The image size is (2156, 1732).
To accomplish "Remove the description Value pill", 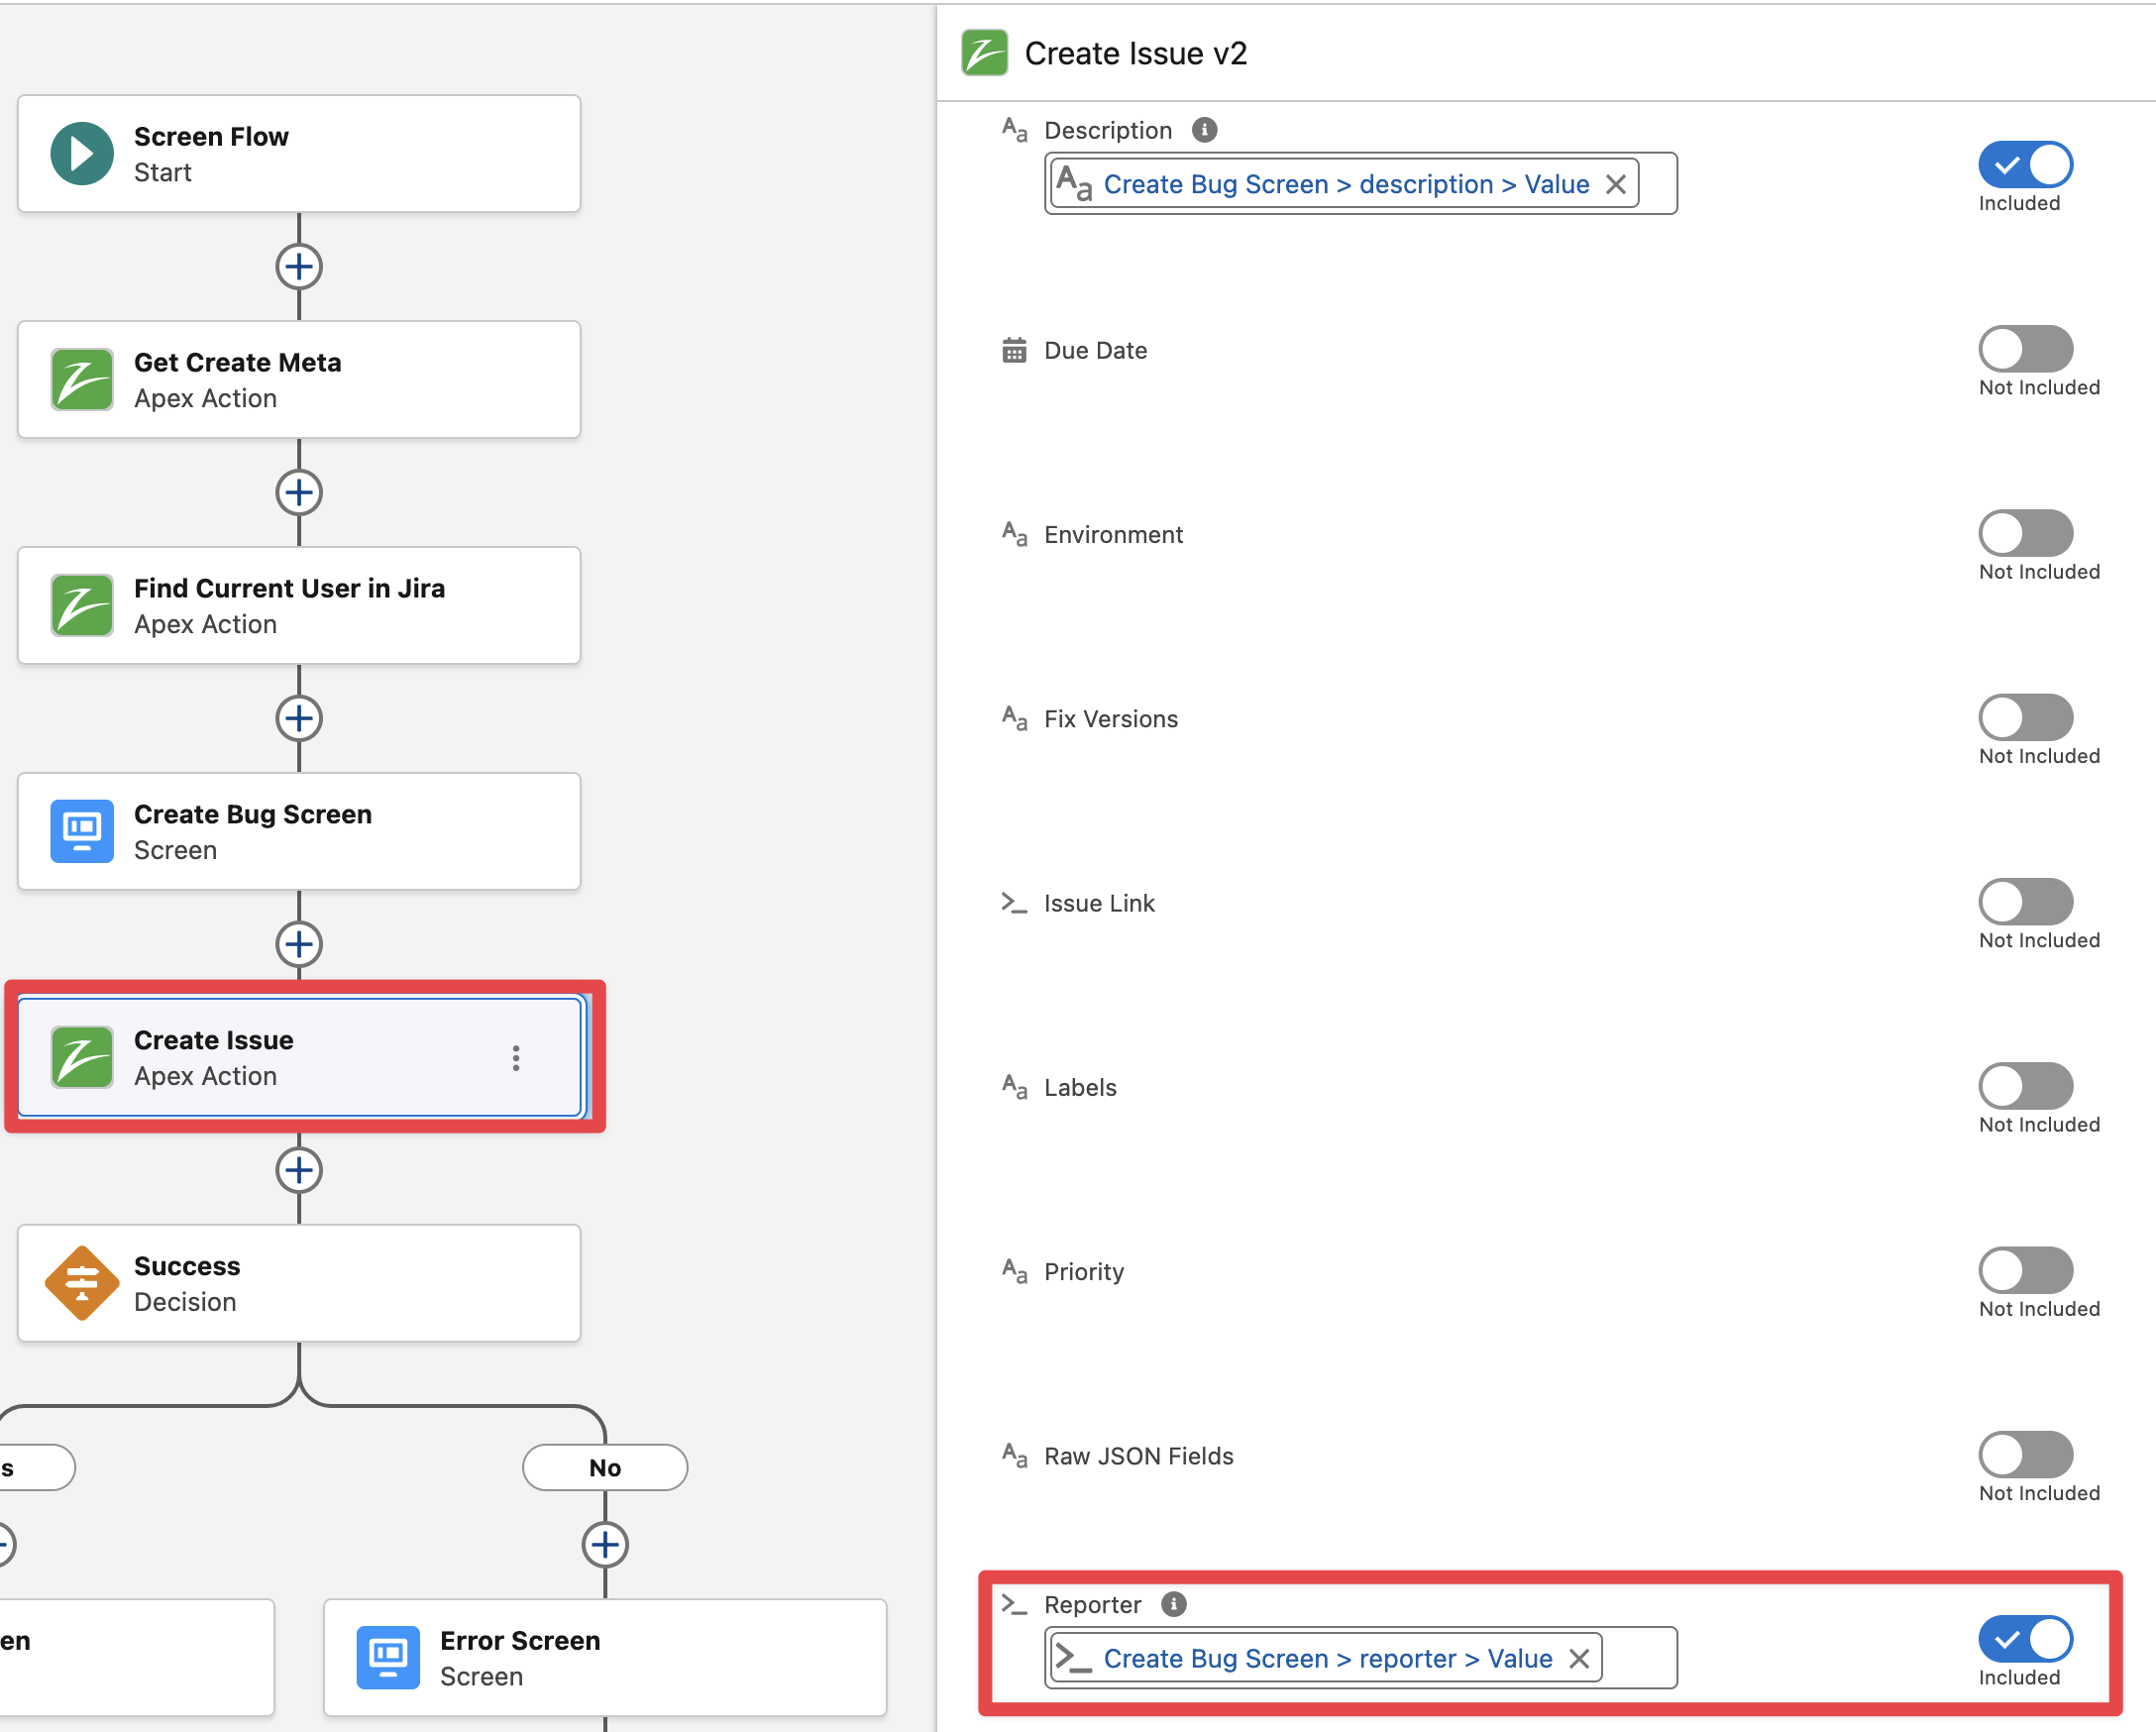I will (1615, 184).
